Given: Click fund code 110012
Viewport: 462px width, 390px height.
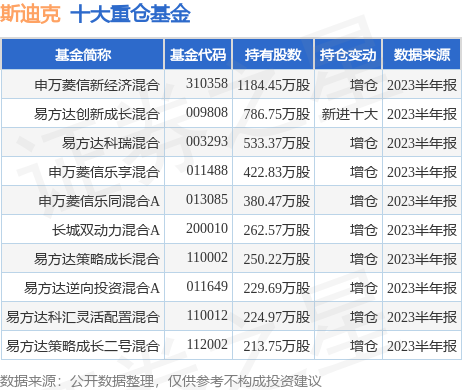Looking at the screenshot, I should [207, 315].
